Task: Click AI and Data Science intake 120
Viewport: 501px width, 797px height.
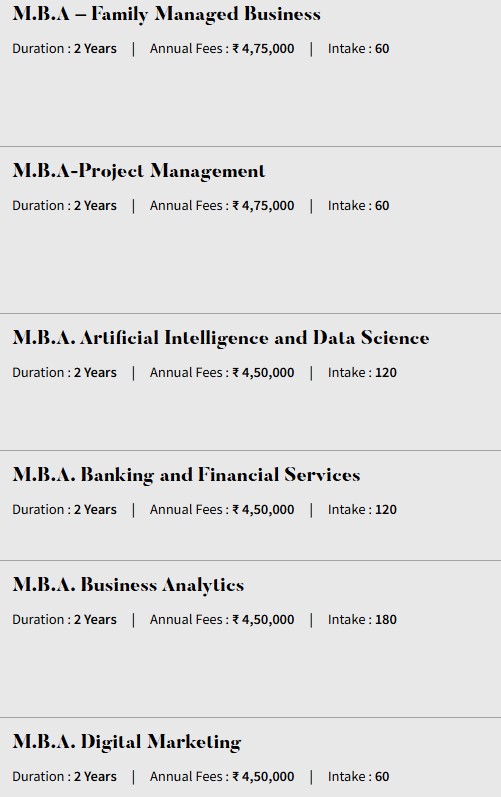Action: tap(386, 373)
